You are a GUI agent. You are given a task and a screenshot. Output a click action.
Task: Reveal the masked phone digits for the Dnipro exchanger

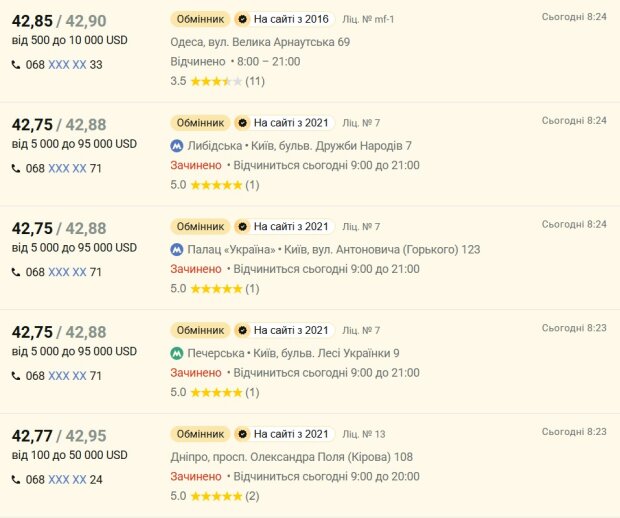67,480
